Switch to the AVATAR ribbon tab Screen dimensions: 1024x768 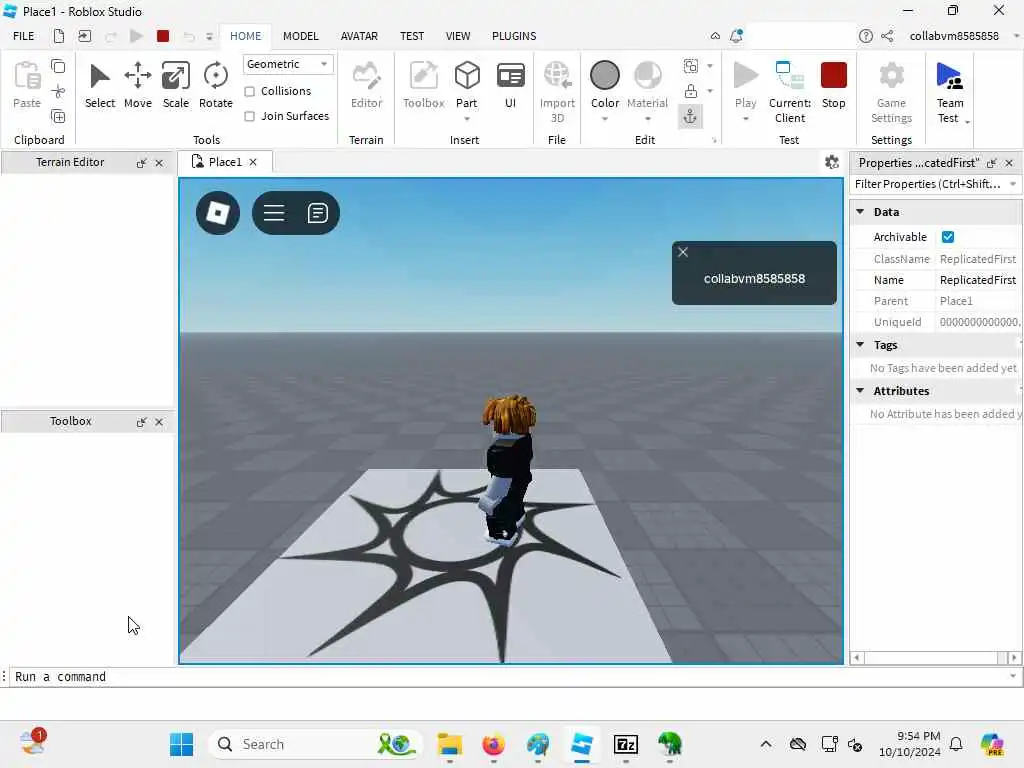[359, 36]
